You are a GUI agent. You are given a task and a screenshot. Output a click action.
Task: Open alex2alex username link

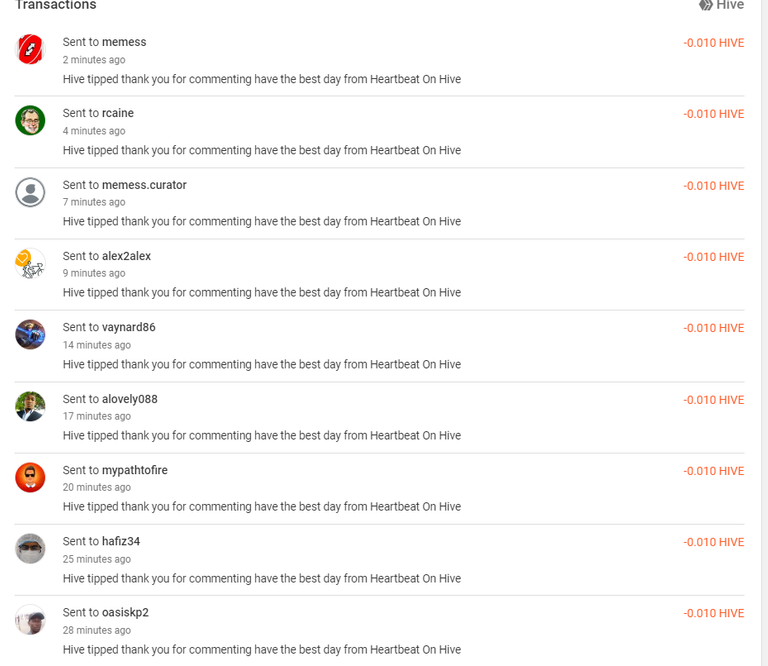(126, 256)
